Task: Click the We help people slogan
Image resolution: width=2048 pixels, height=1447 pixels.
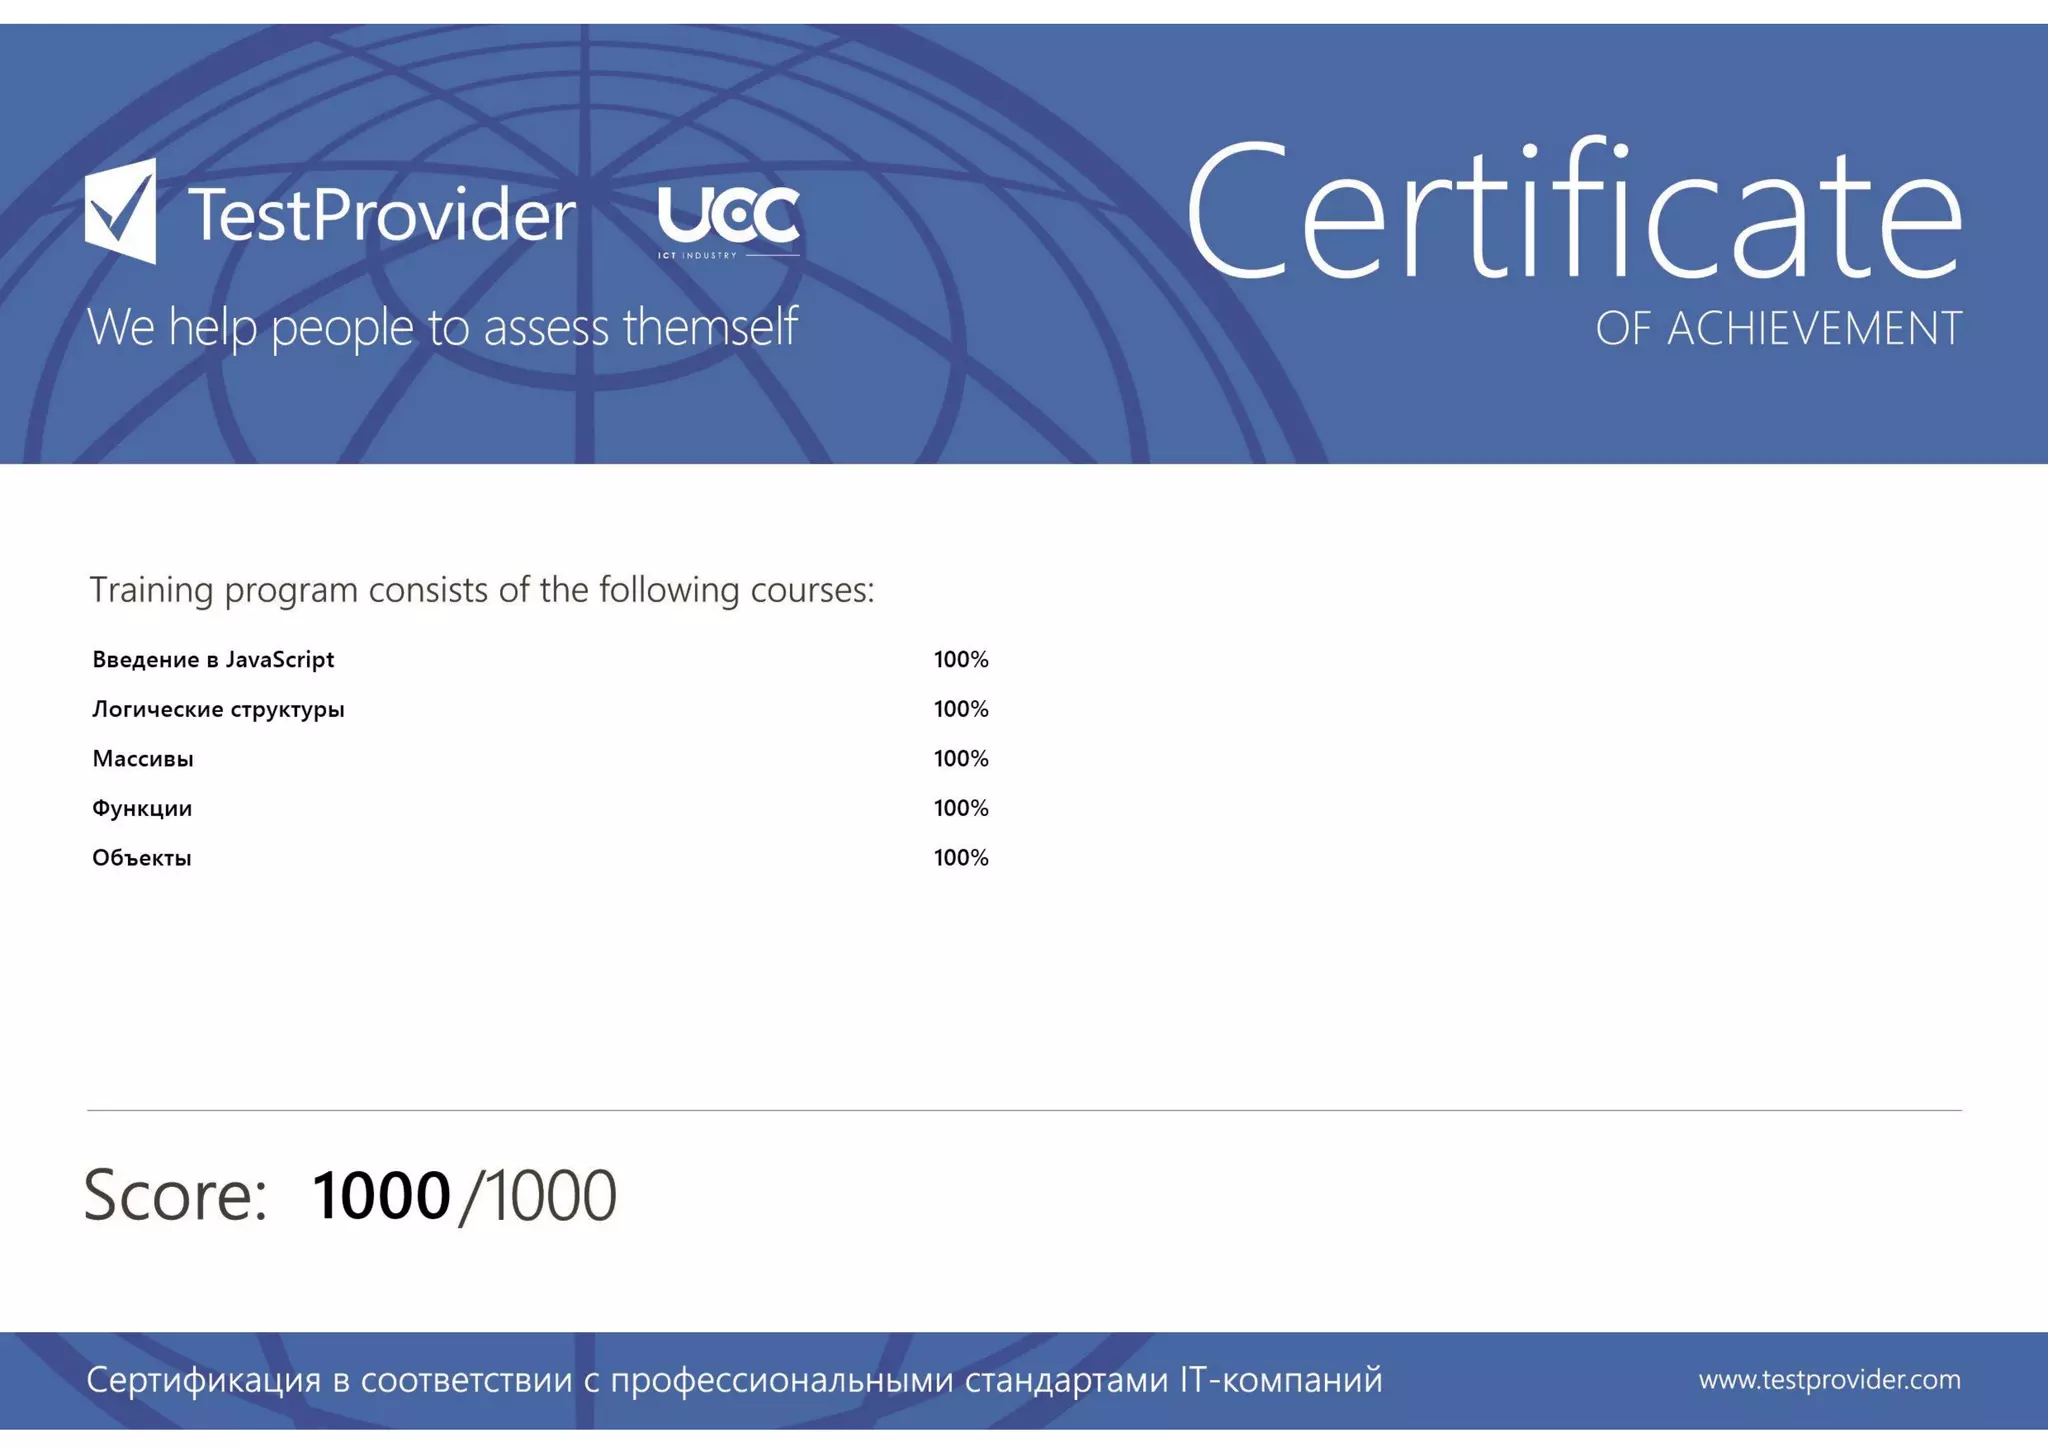Action: (x=442, y=327)
